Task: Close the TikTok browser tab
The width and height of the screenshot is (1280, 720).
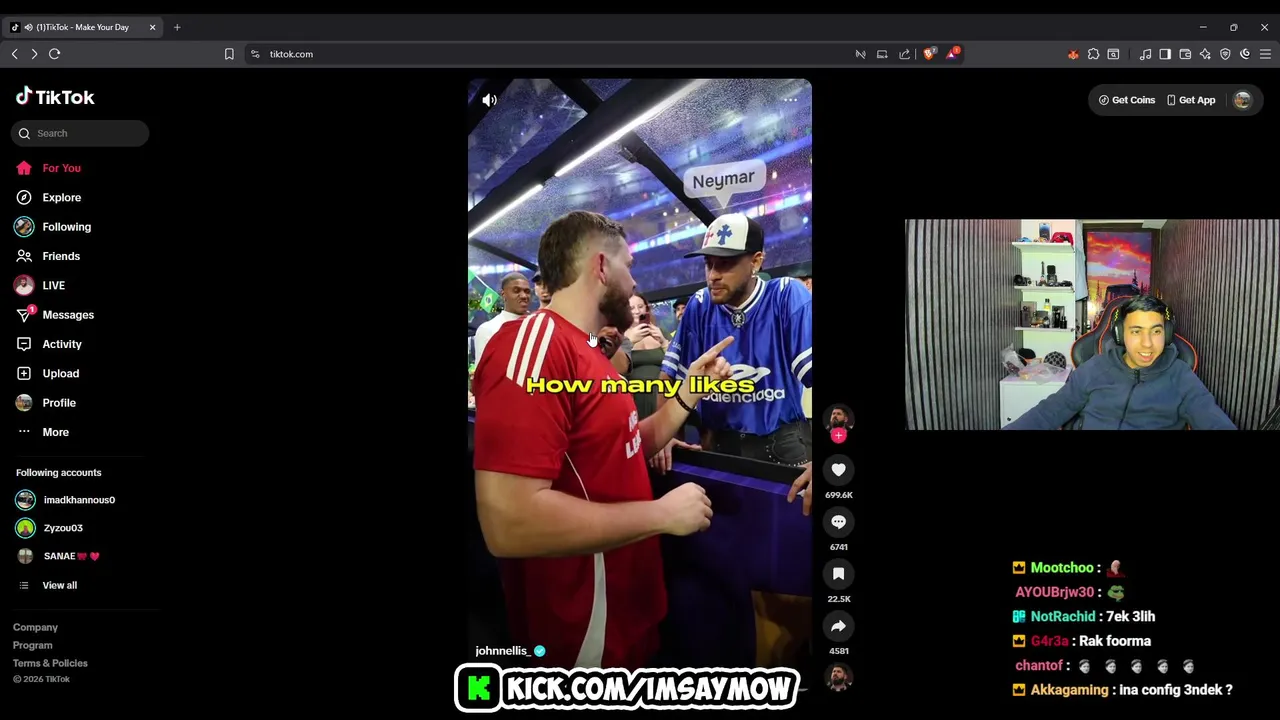Action: click(152, 27)
